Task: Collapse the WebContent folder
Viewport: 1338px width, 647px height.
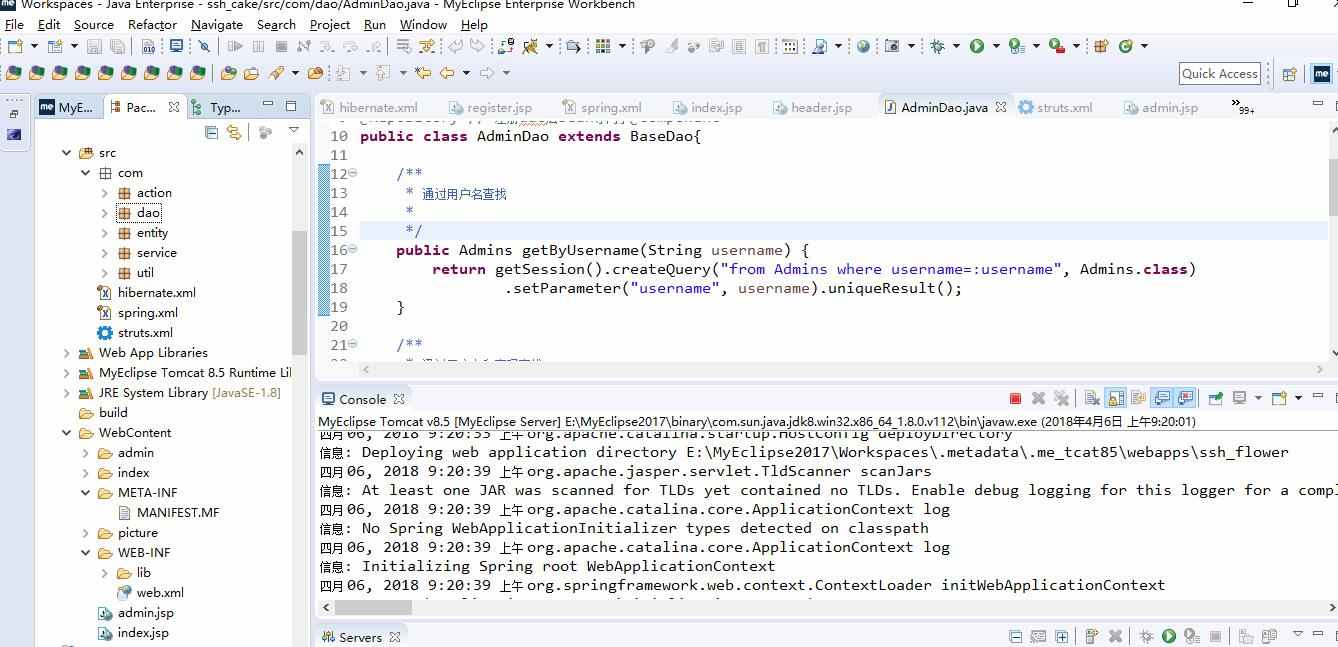Action: click(x=67, y=433)
